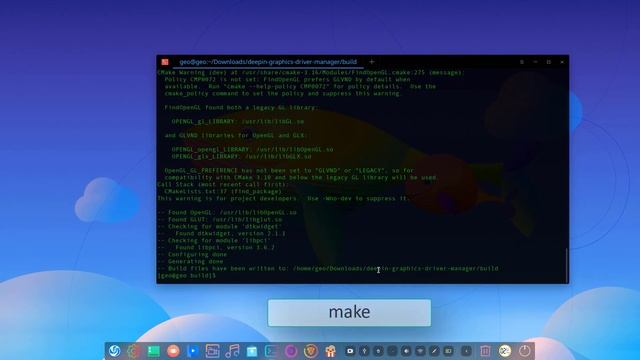This screenshot has width=640, height=360.
Task: Click the terminal icon in the dock
Action: pyautogui.click(x=271, y=351)
